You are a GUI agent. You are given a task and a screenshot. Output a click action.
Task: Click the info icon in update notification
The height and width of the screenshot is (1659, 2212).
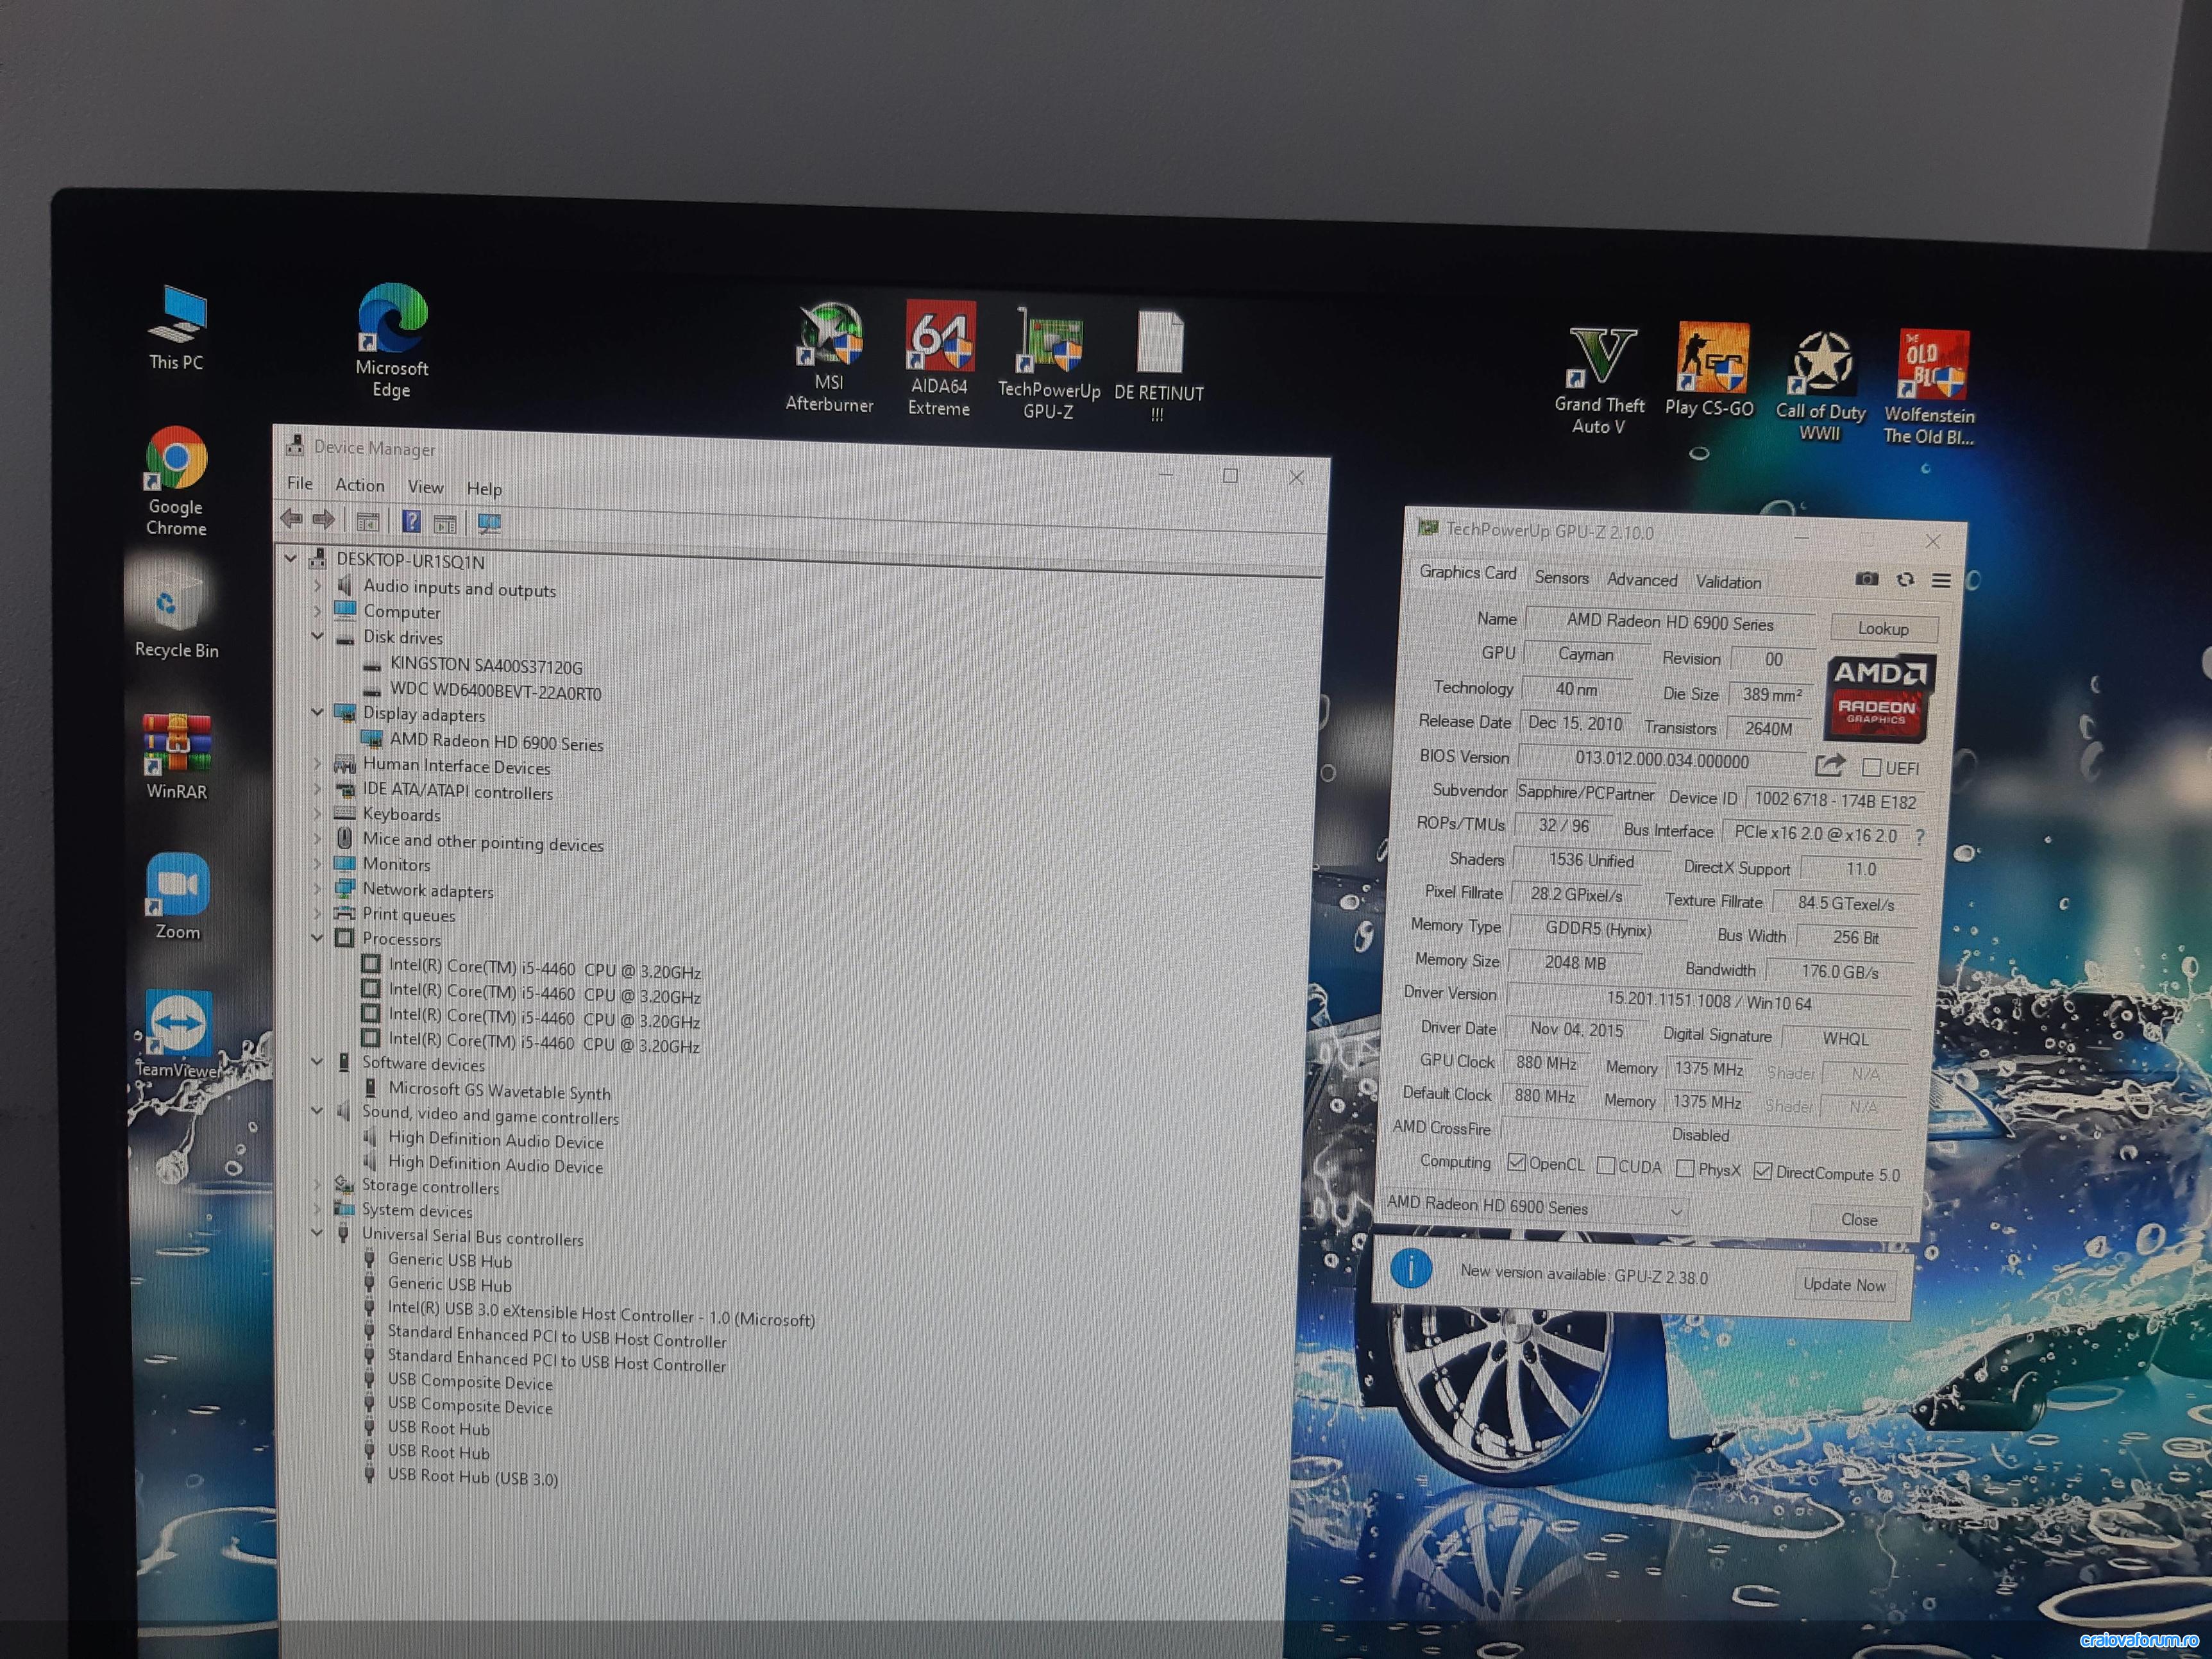tap(1411, 1269)
